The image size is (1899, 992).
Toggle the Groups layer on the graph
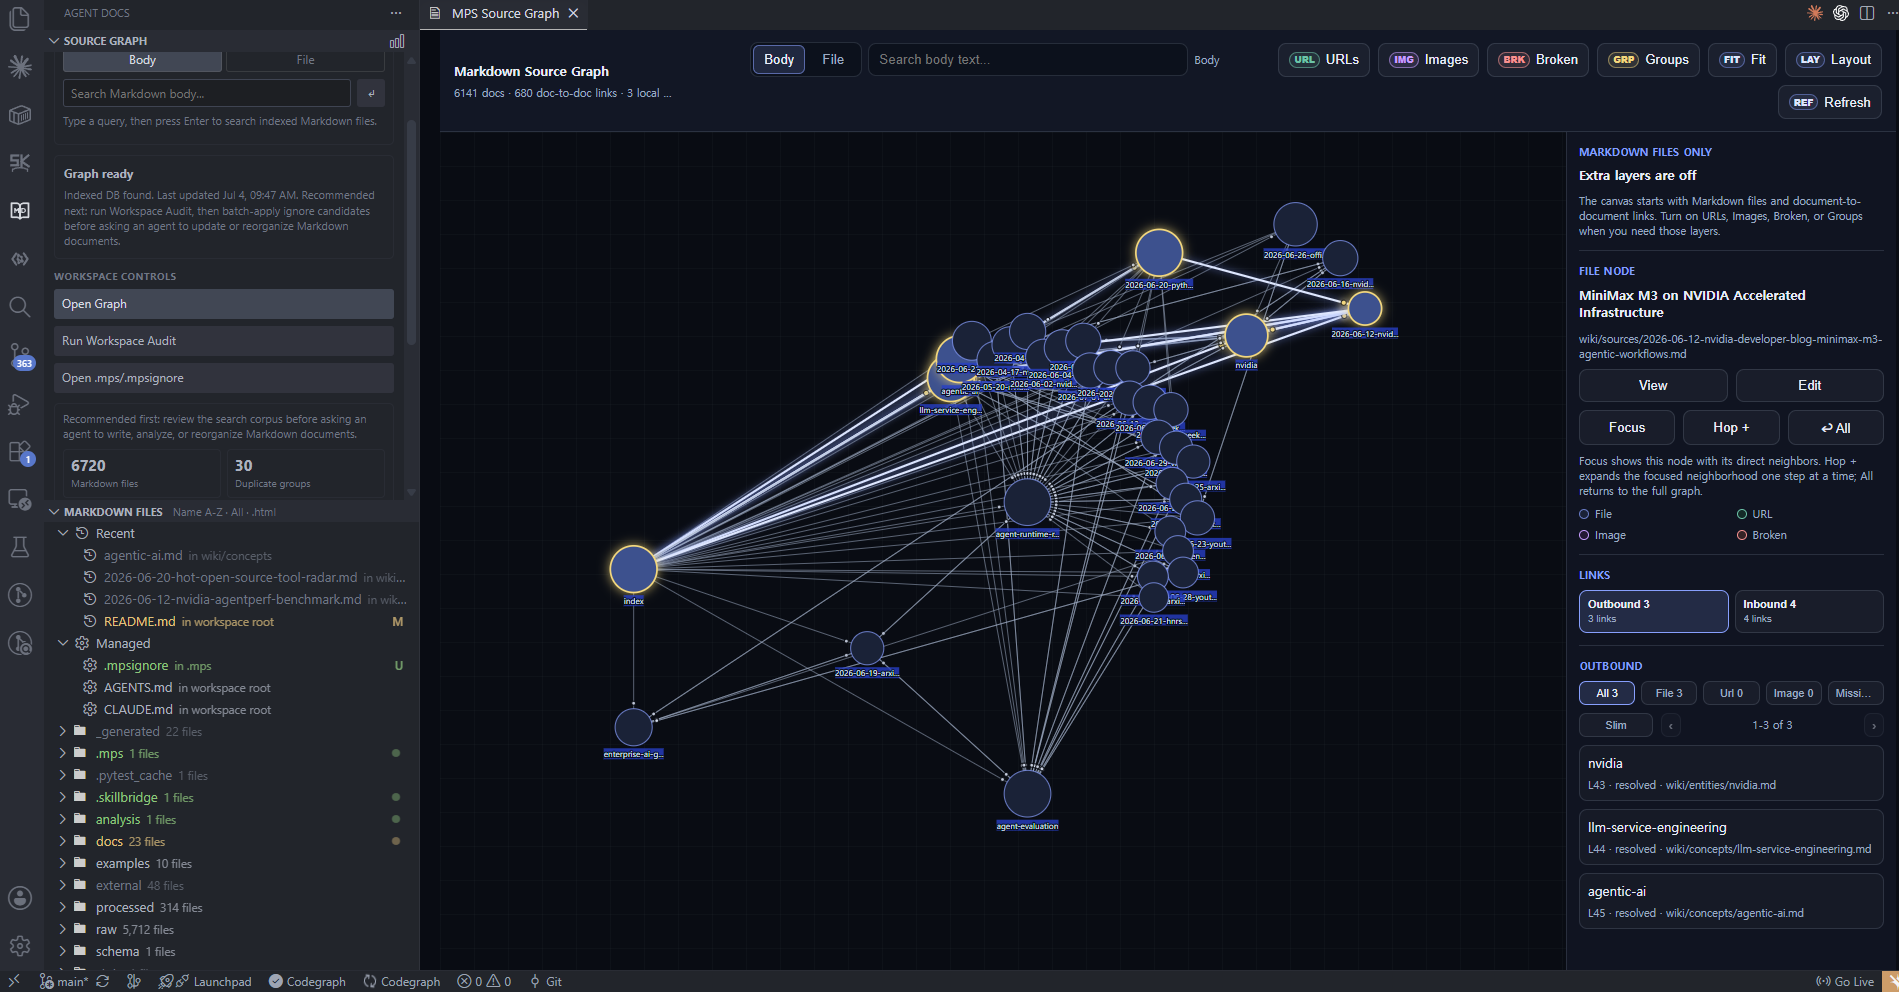1648,60
